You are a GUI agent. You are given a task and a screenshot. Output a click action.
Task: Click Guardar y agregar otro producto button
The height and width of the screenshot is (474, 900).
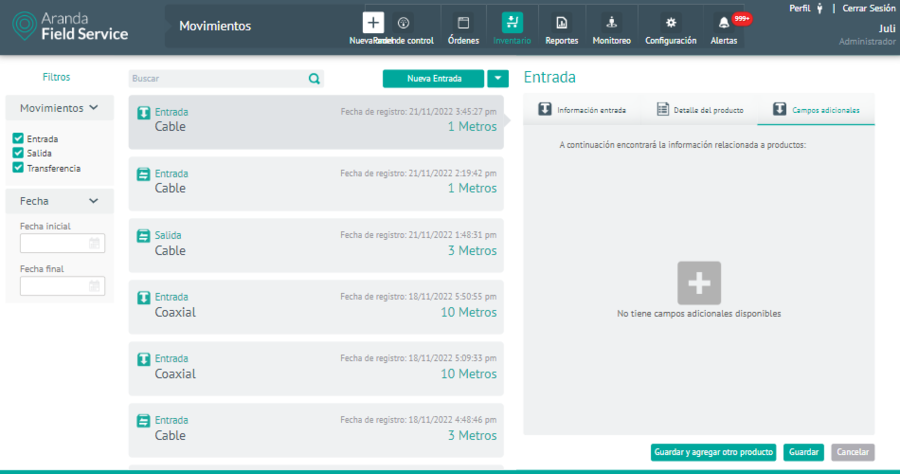pyautogui.click(x=714, y=452)
